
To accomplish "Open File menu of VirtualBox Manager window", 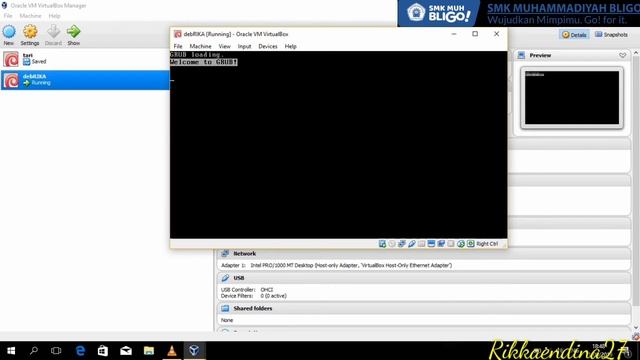I will click(8, 16).
